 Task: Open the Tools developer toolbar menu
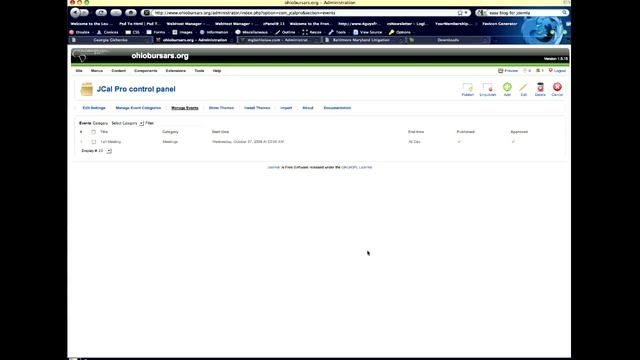point(338,32)
